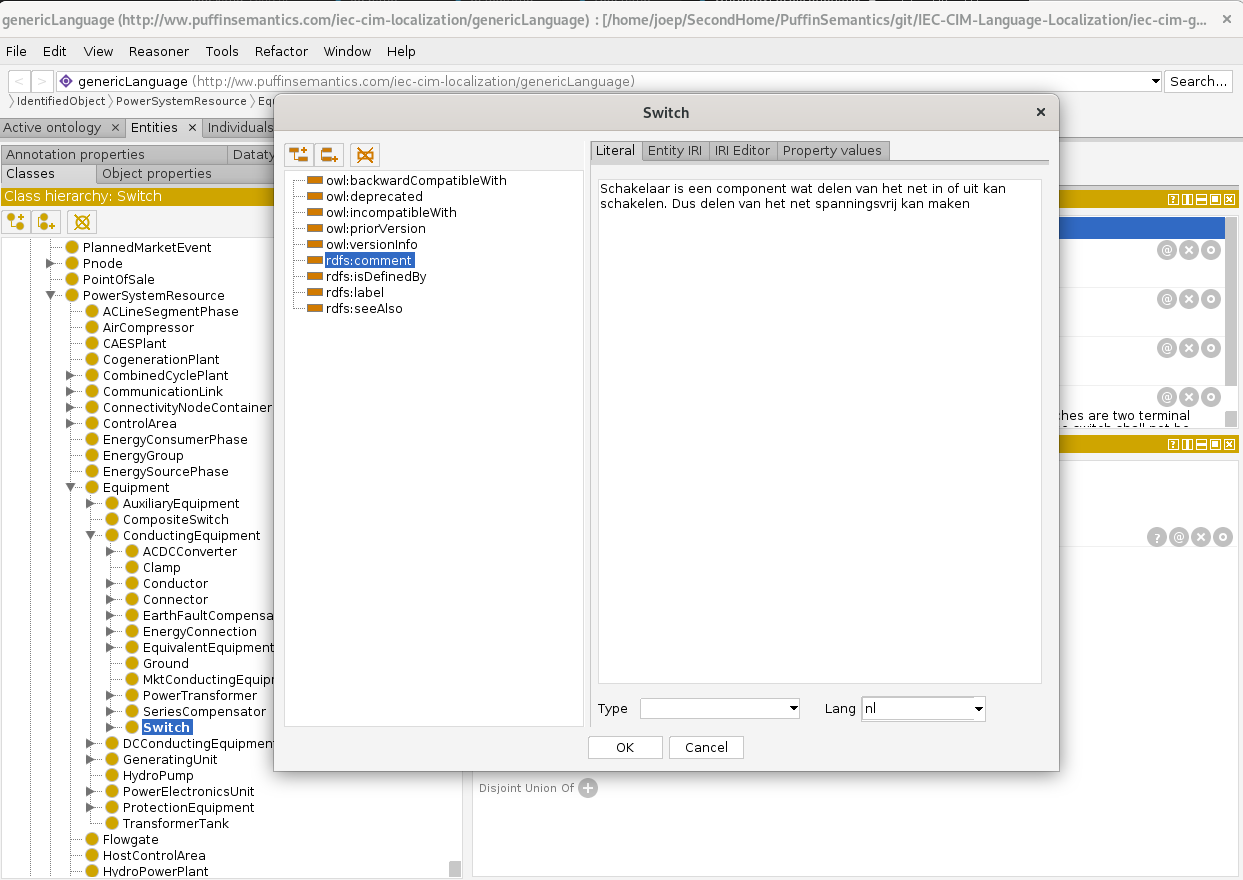Select the Clamp class
The image size is (1243, 880).
162,568
